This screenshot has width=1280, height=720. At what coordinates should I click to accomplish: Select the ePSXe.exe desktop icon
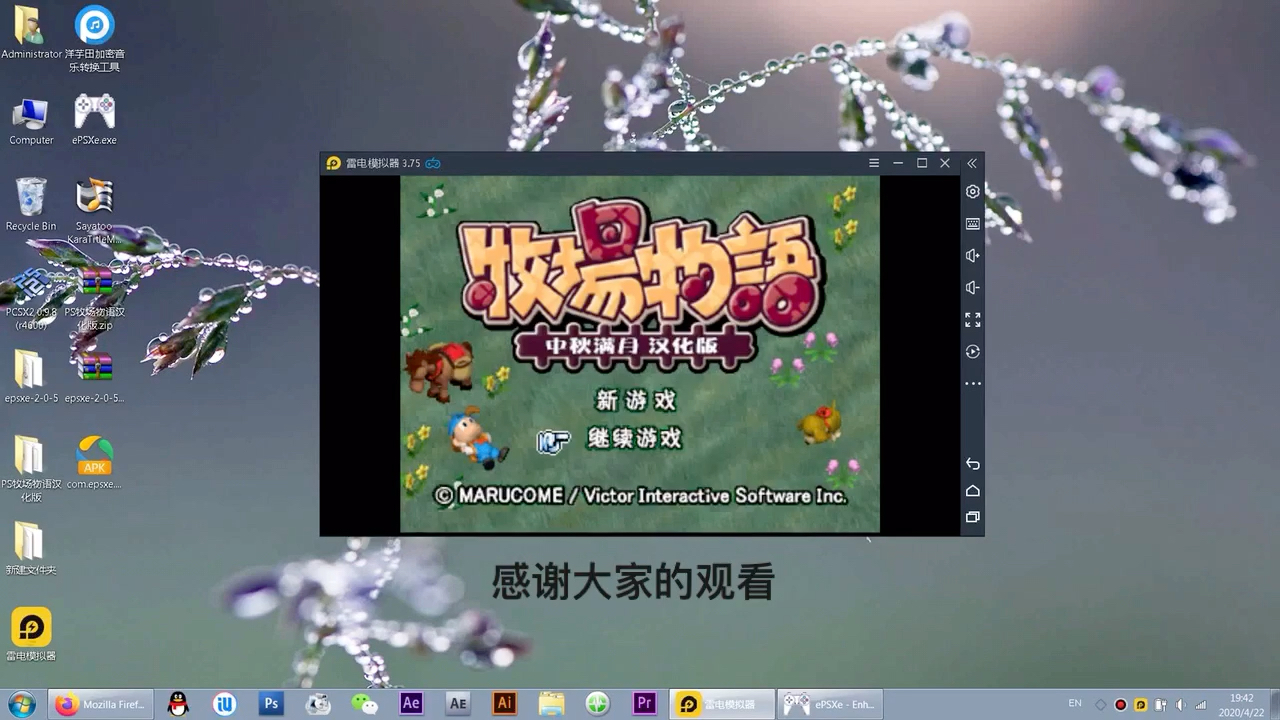click(x=94, y=120)
